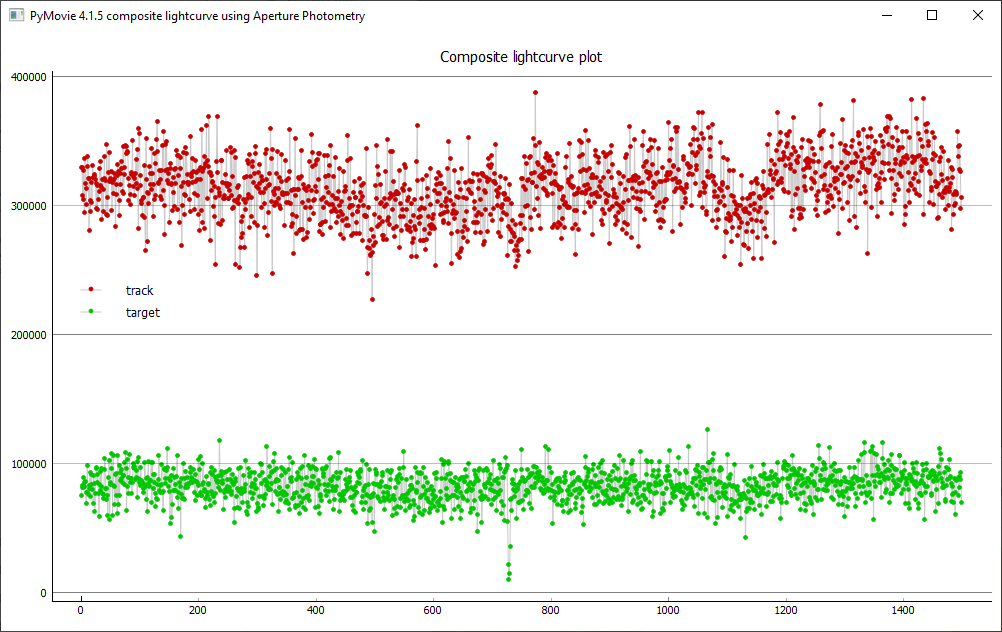Click the "Composite lightcurve plot" title

(521, 57)
